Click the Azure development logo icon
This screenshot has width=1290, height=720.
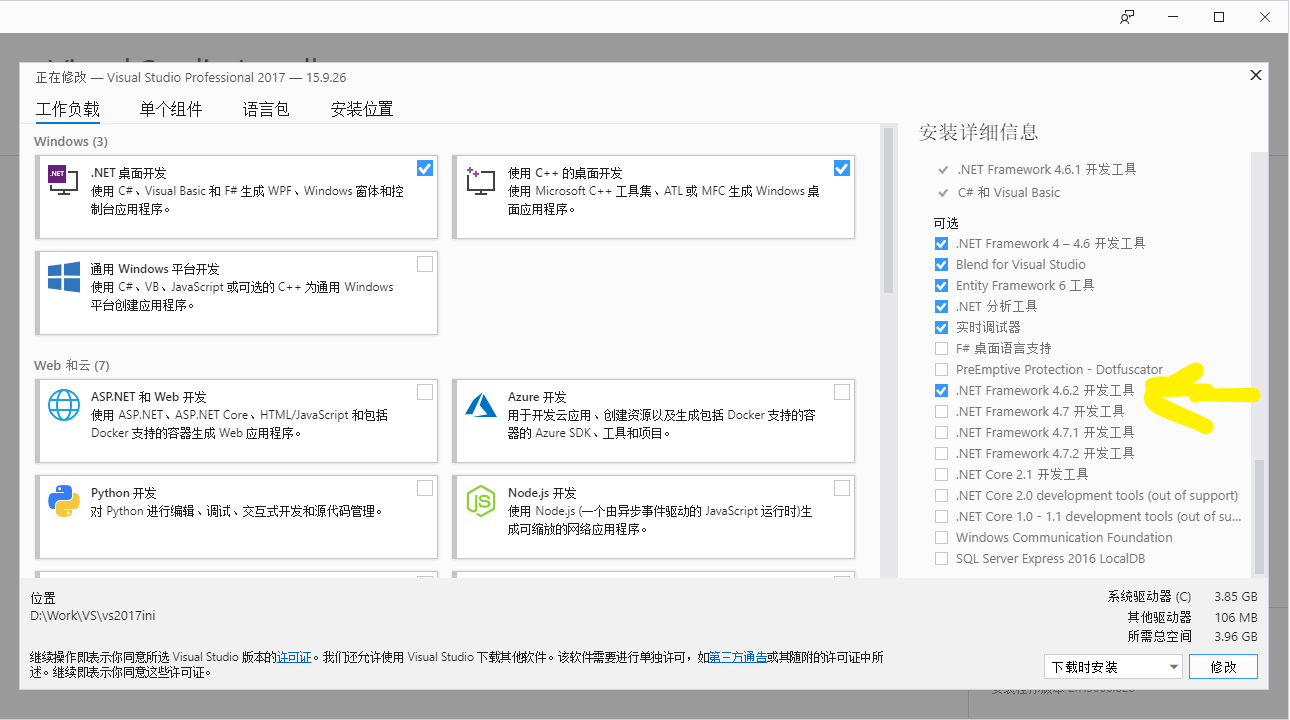click(480, 405)
